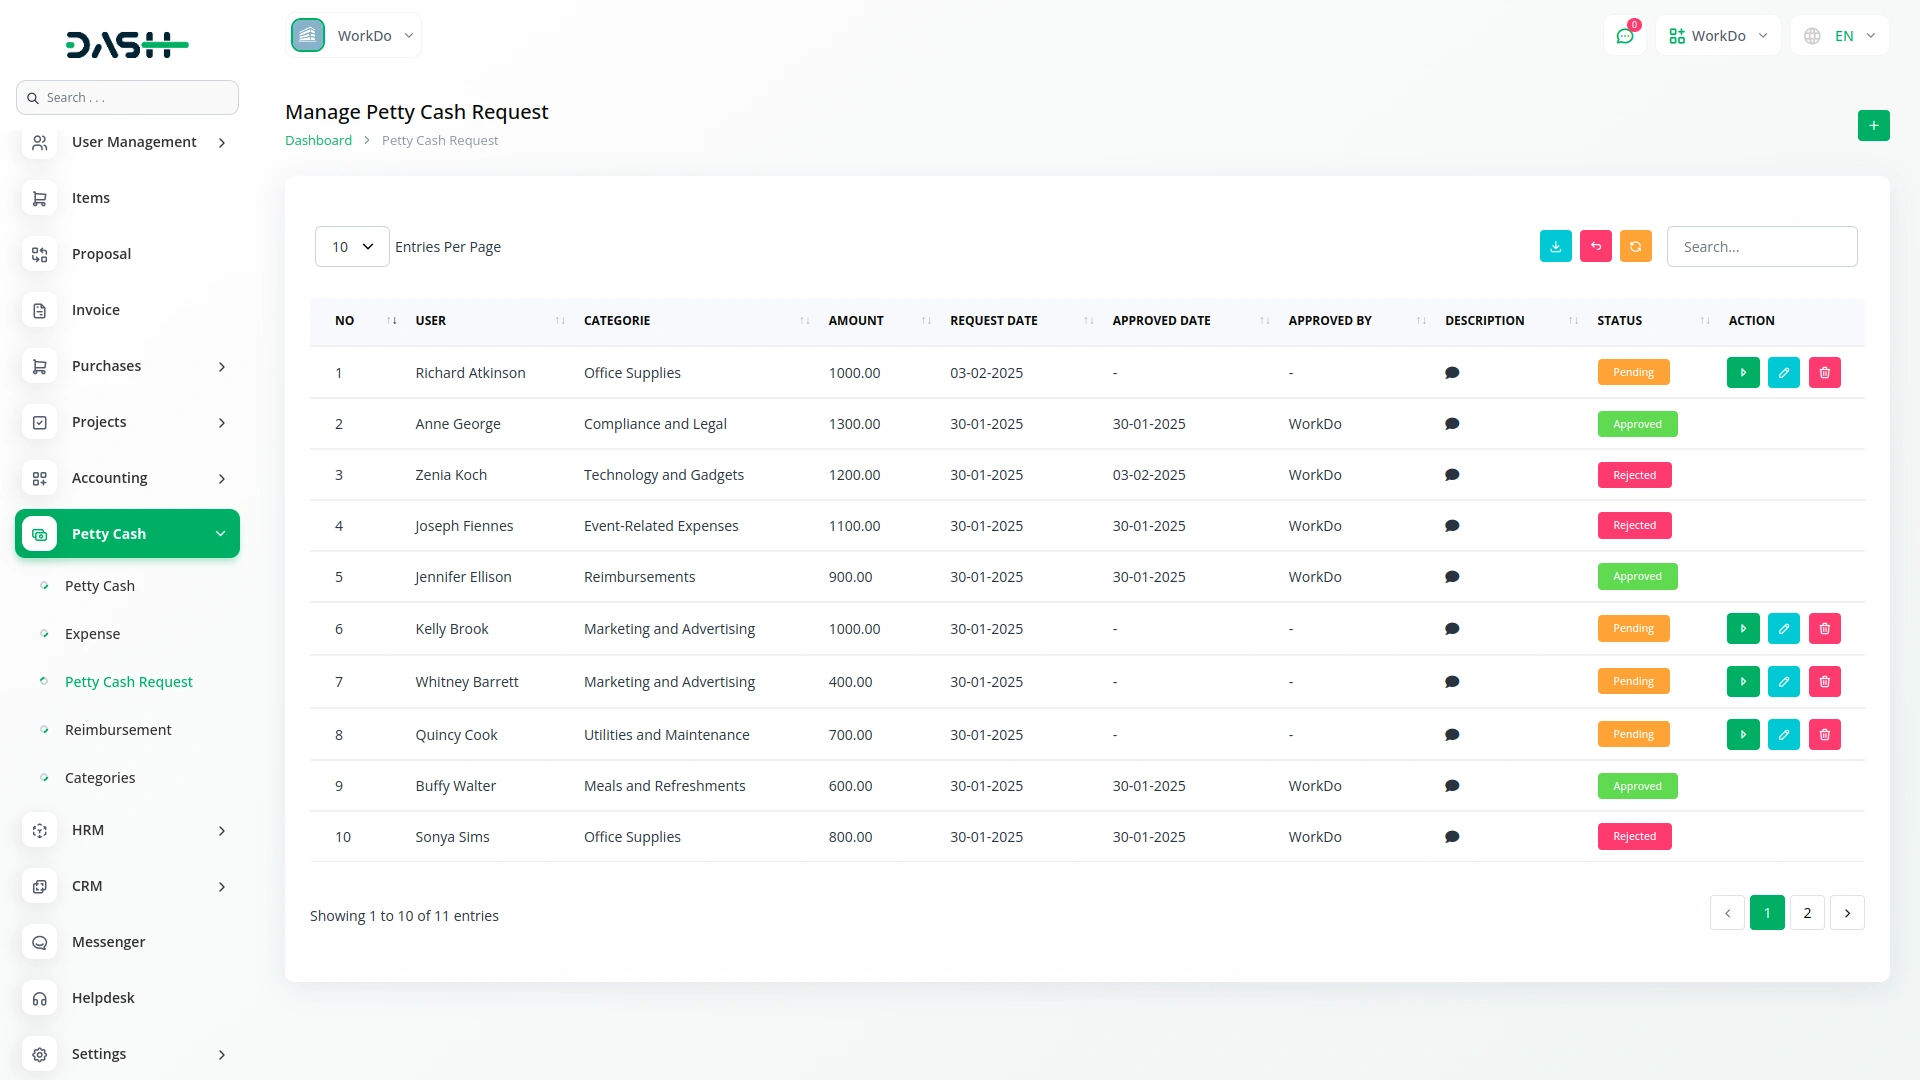Viewport: 1920px width, 1080px height.
Task: Delete Kelly Brook's pending request
Action: (x=1825, y=628)
